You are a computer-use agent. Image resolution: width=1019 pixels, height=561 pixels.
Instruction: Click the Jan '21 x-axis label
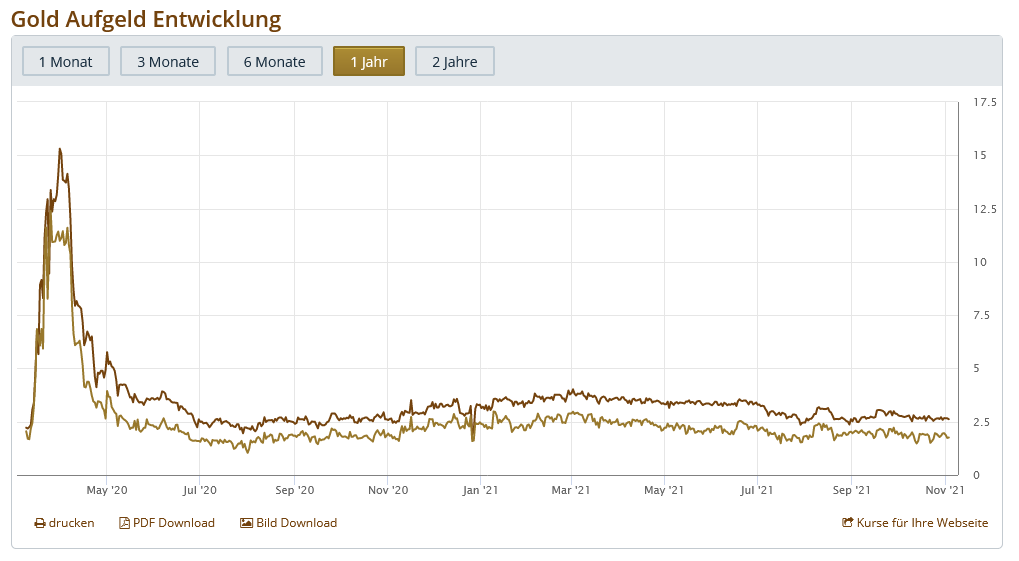pyautogui.click(x=480, y=490)
